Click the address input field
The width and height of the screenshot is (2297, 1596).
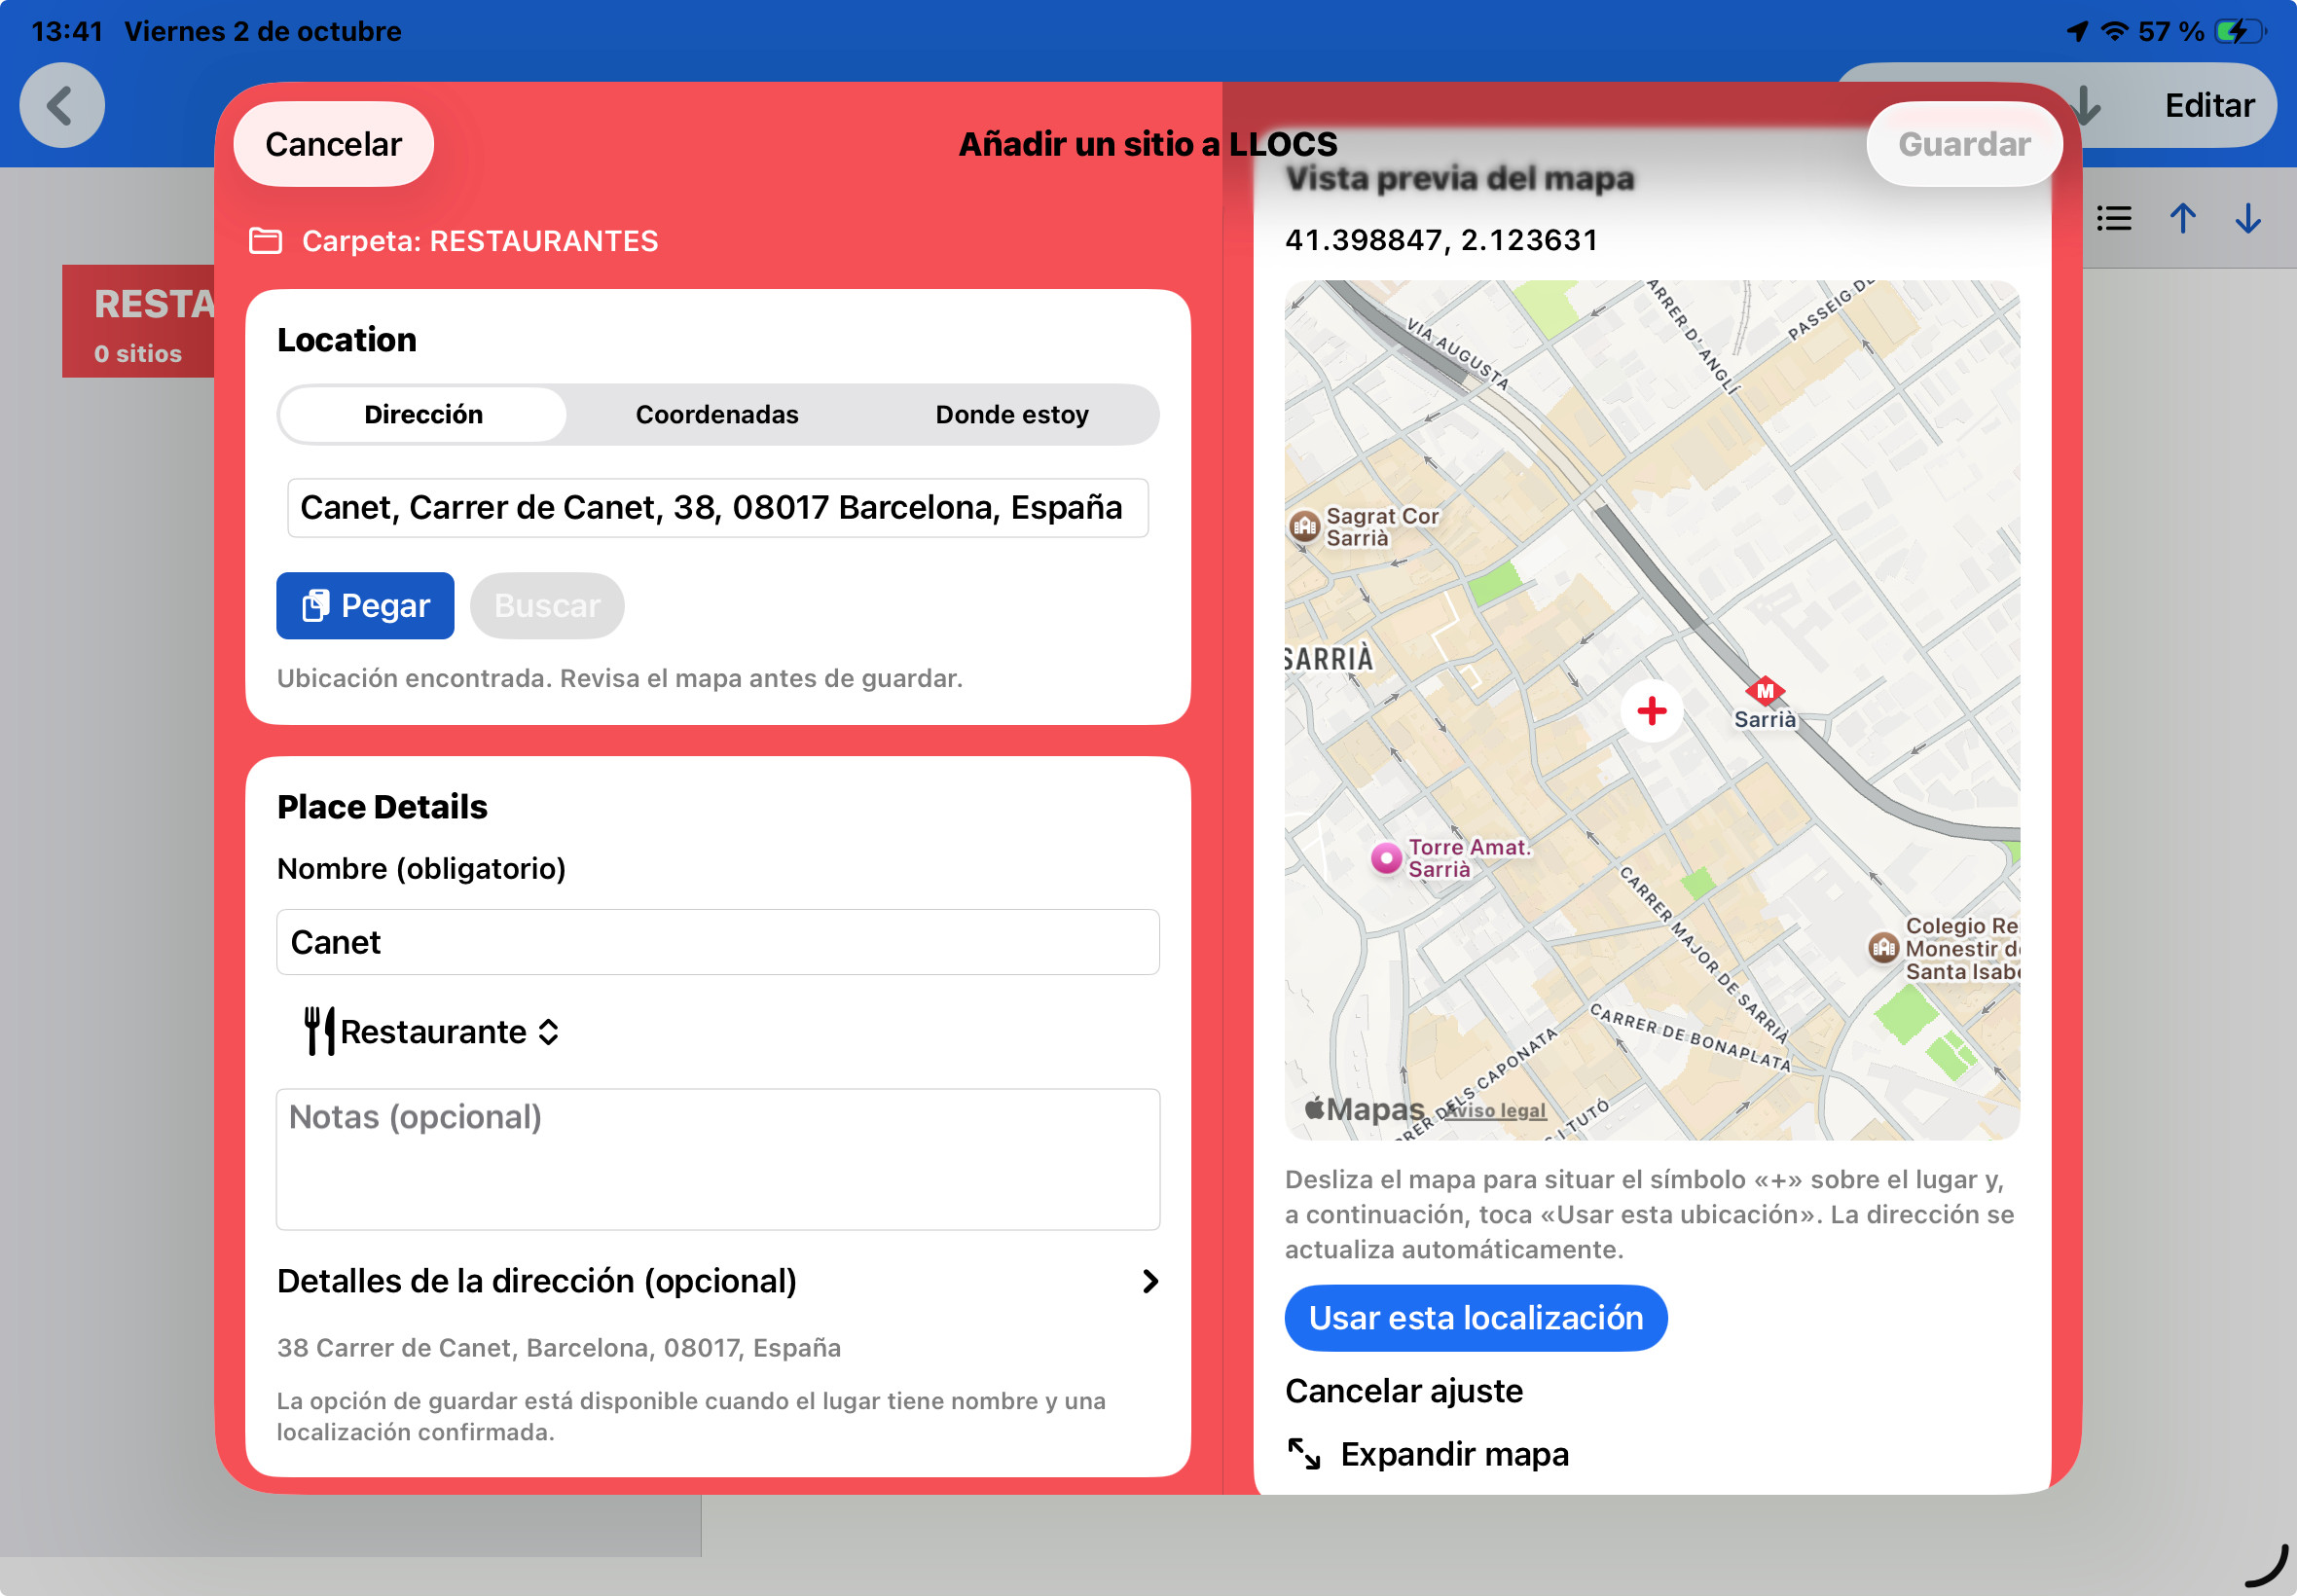pyautogui.click(x=717, y=508)
